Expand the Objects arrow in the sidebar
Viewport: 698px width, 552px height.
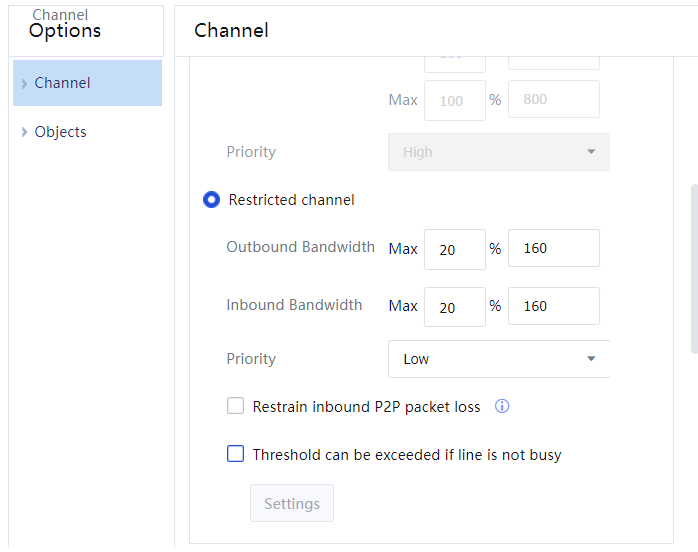[24, 132]
